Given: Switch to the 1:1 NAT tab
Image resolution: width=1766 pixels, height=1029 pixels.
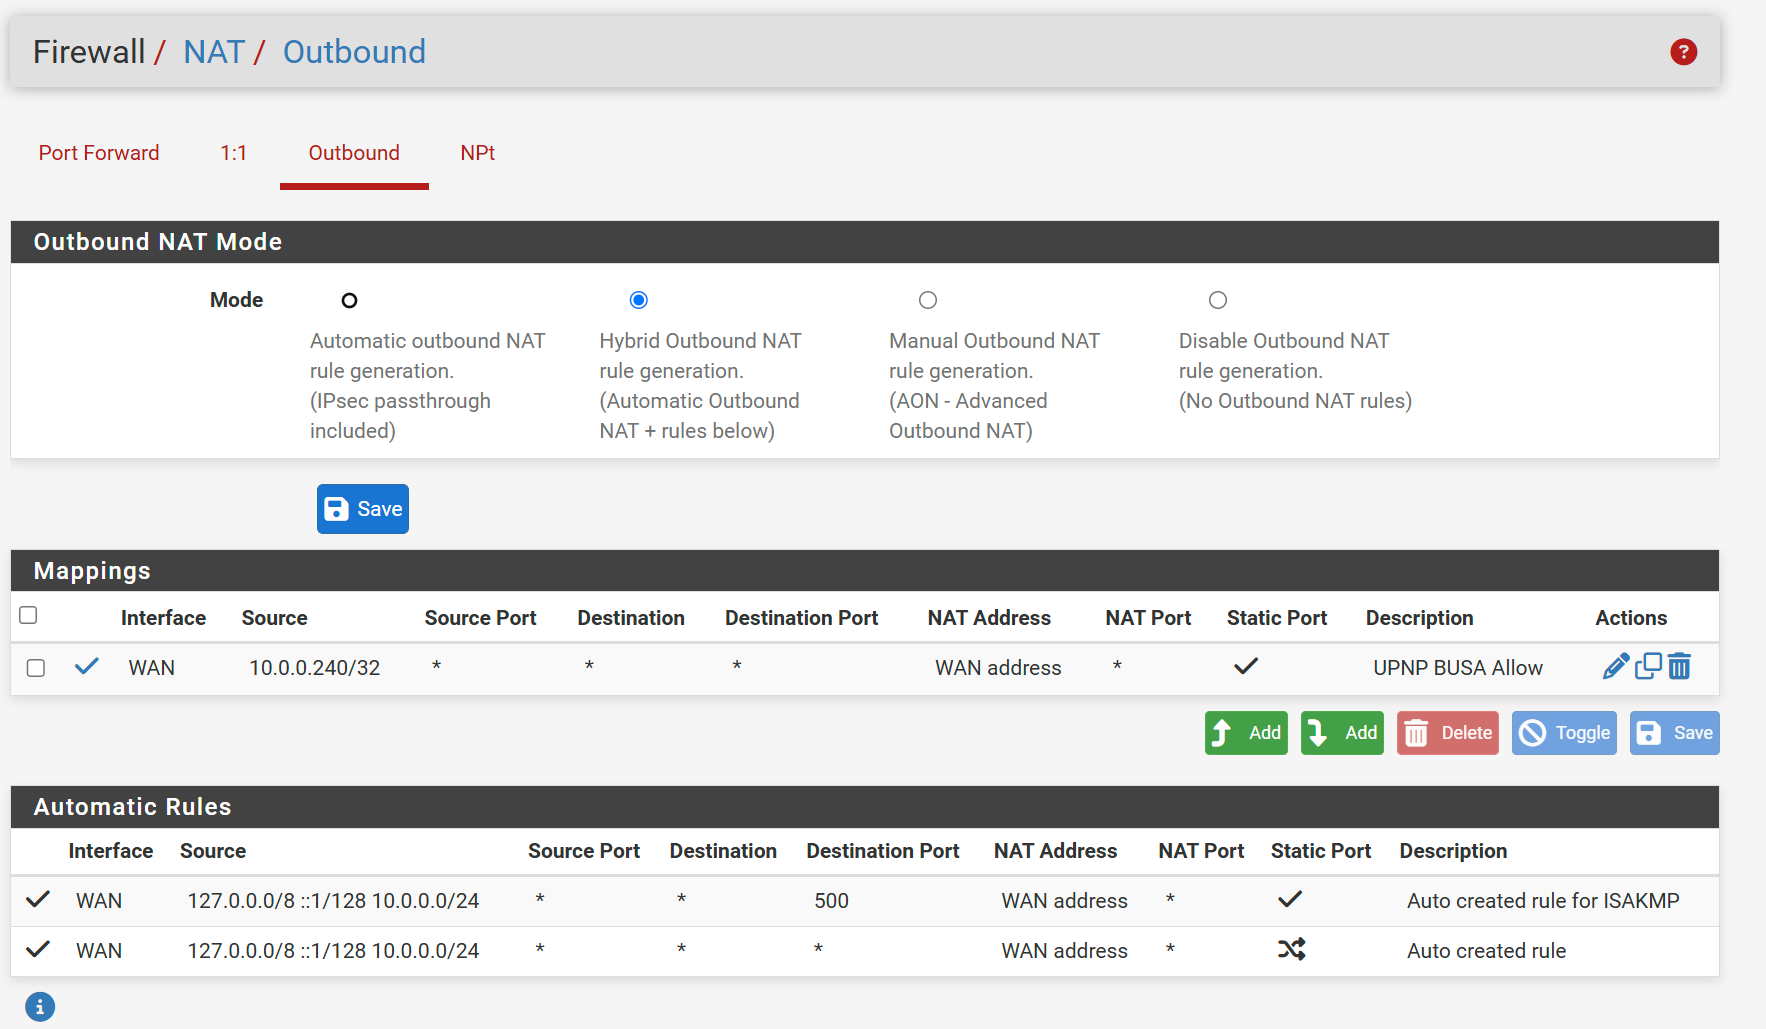Looking at the screenshot, I should tap(233, 153).
